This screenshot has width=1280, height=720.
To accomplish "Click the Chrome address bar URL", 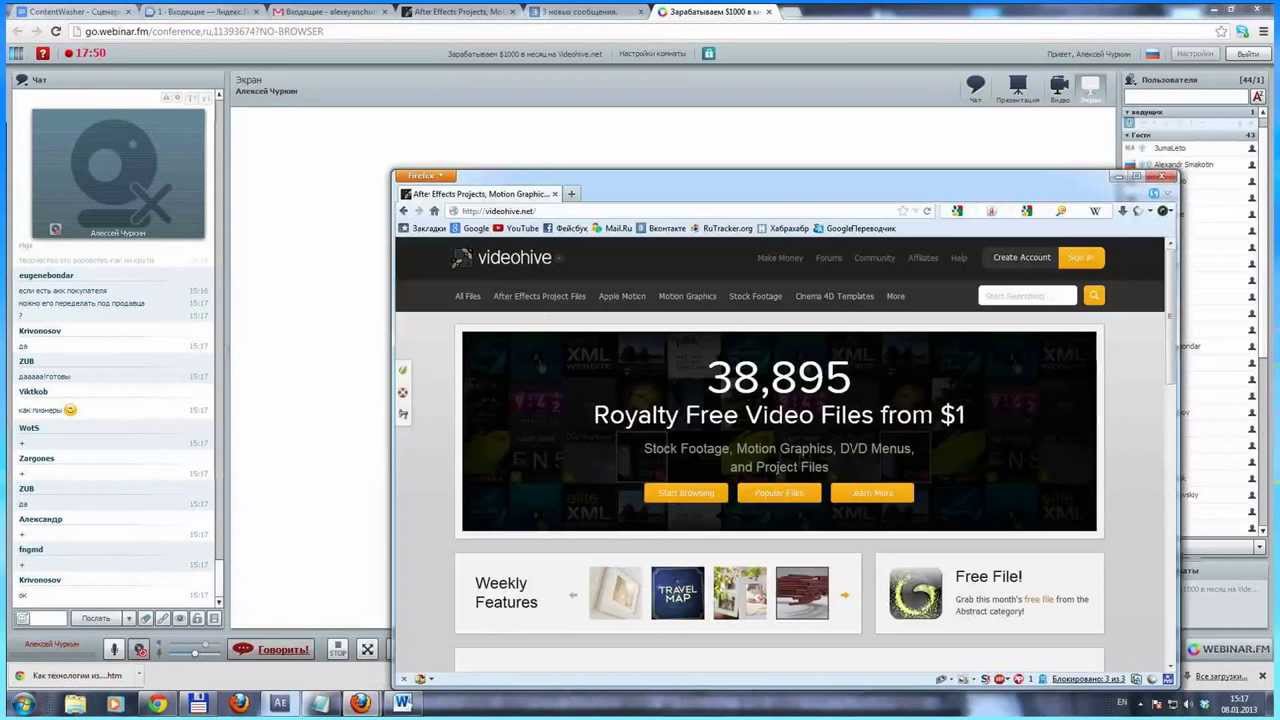I will [204, 31].
